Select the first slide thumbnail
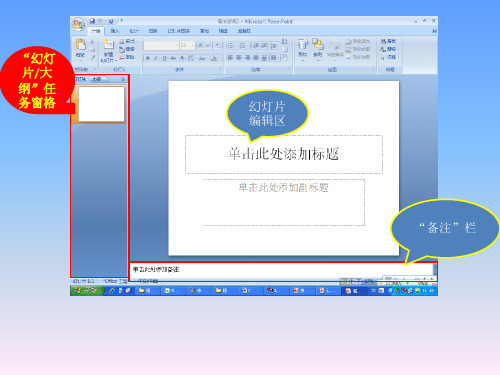Image resolution: width=500 pixels, height=375 pixels. [101, 104]
